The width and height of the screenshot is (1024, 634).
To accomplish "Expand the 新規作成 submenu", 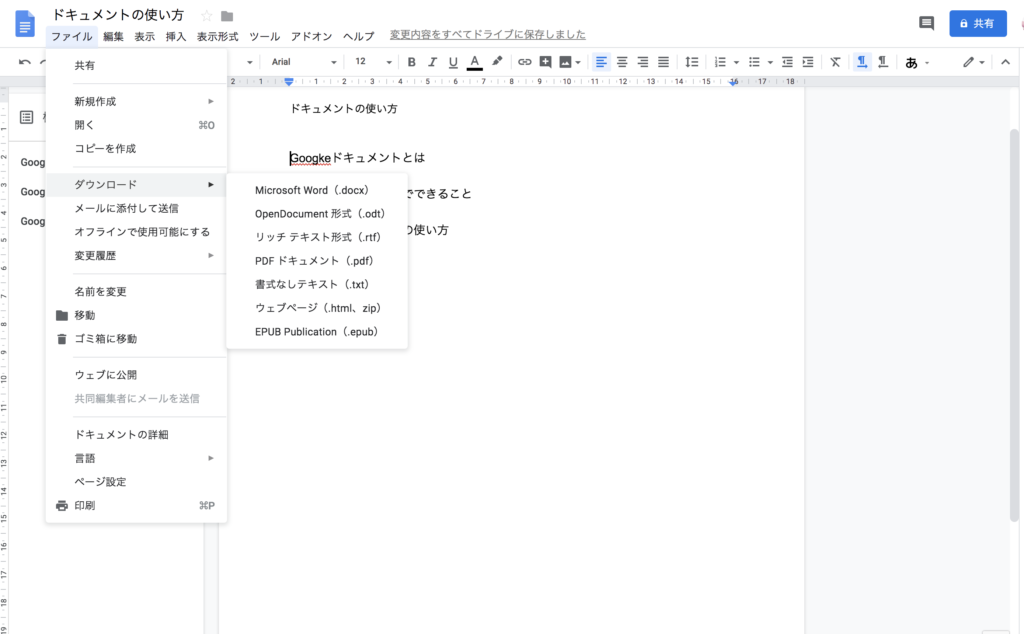I will click(x=136, y=101).
